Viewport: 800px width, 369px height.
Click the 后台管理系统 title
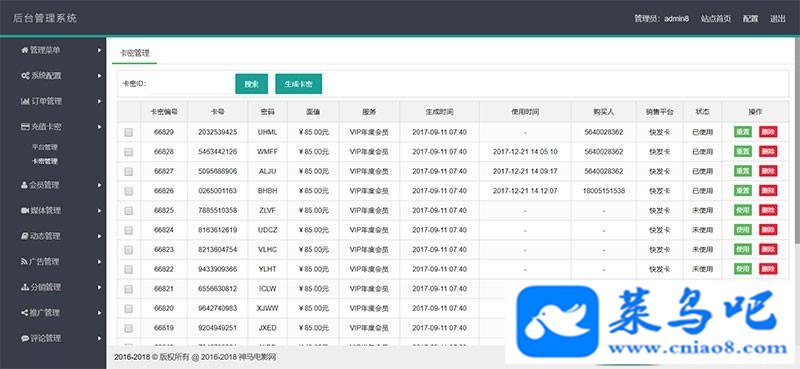pos(45,18)
